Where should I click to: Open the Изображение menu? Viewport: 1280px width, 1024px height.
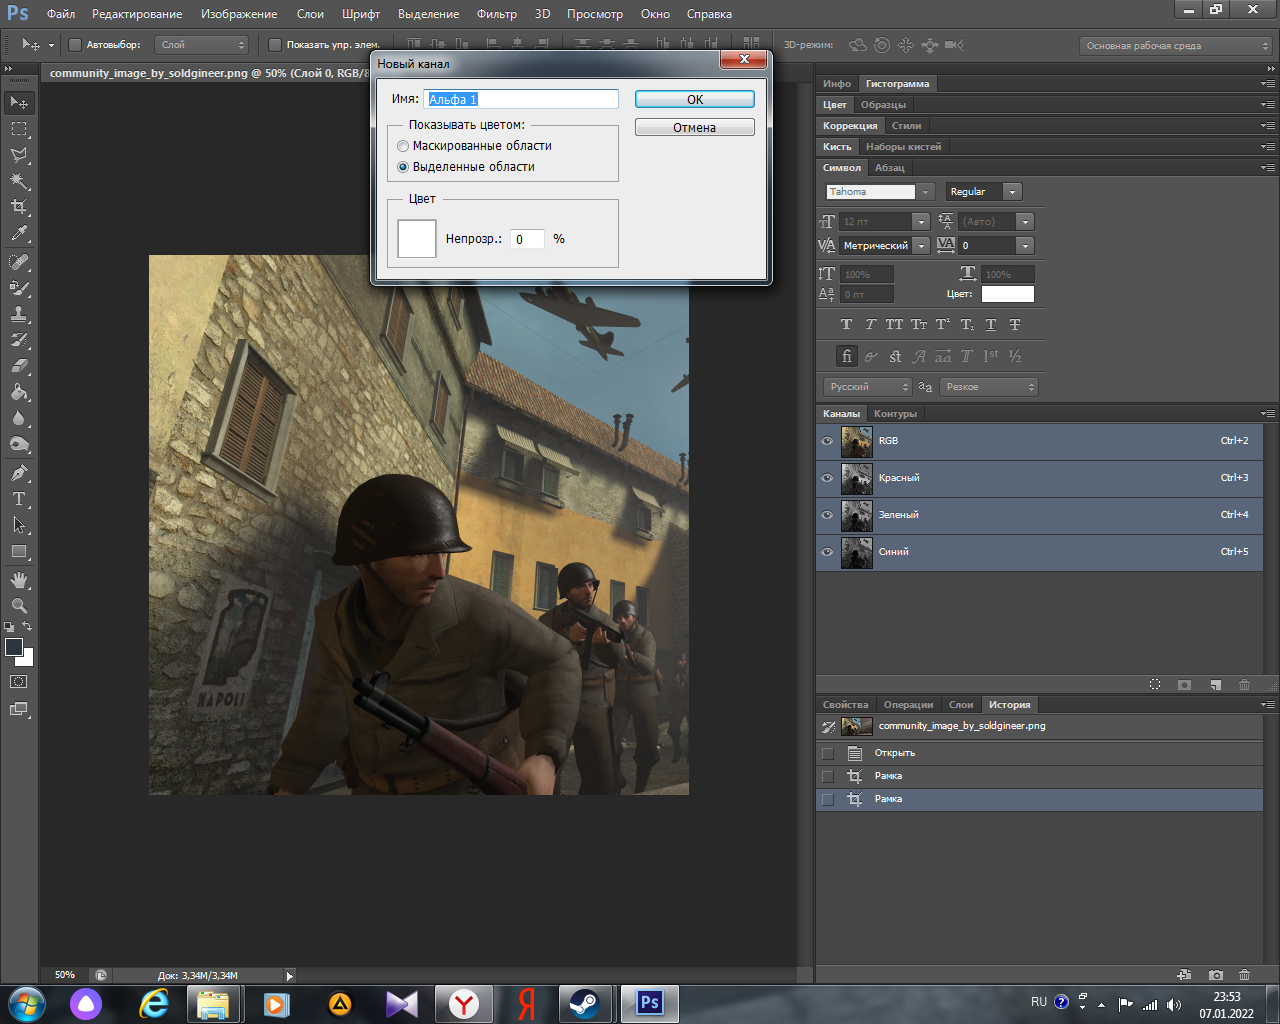pos(239,14)
